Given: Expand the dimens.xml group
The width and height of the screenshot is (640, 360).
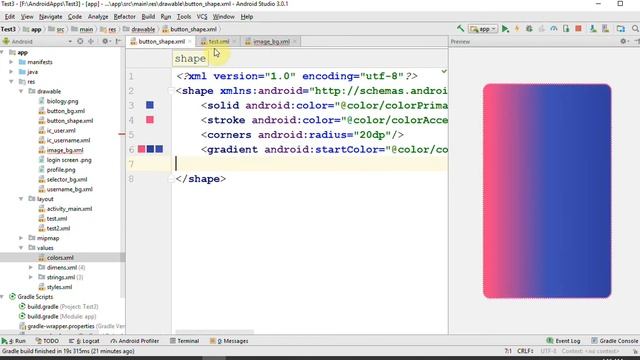Looking at the screenshot, I should tap(31, 267).
